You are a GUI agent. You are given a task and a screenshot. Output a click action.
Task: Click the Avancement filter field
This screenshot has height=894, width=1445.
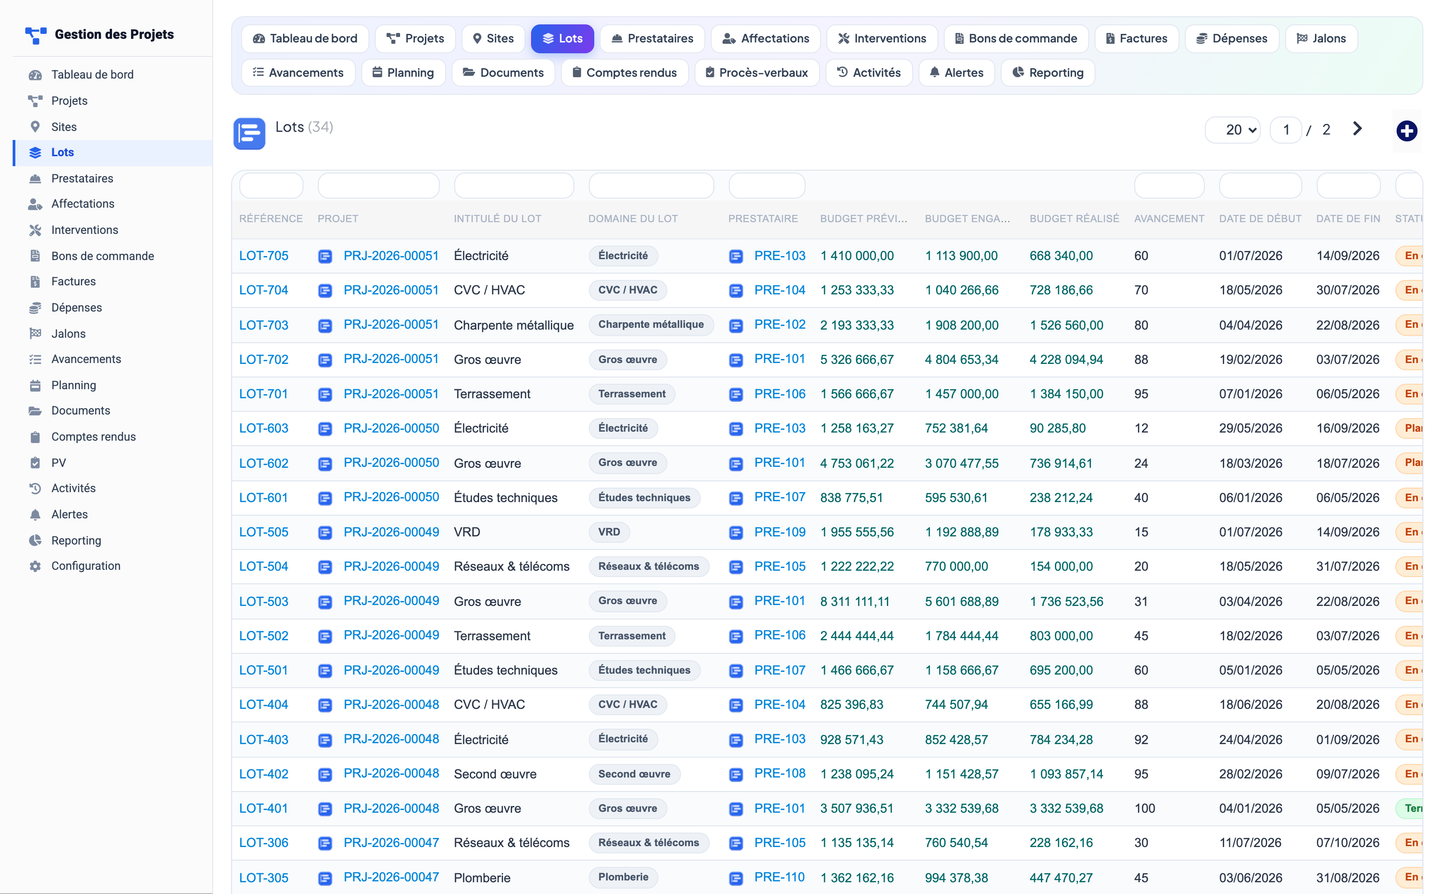(1169, 185)
